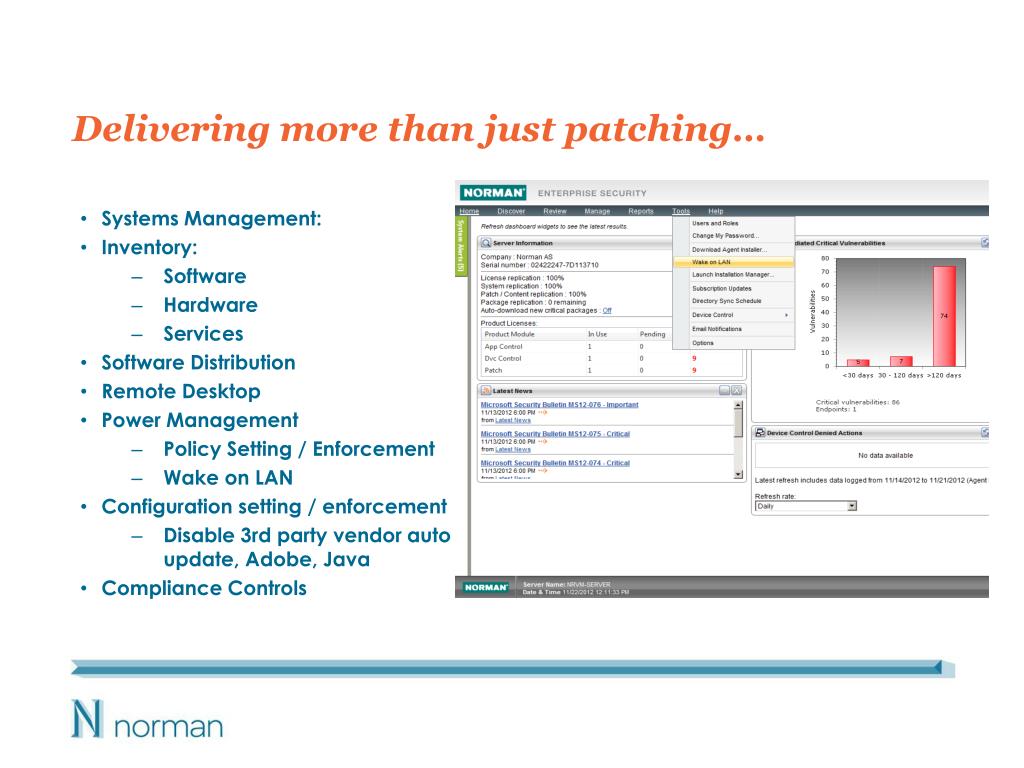The width and height of the screenshot is (1024, 768).
Task: Open the Refresh rate Daily dropdown
Action: point(852,506)
